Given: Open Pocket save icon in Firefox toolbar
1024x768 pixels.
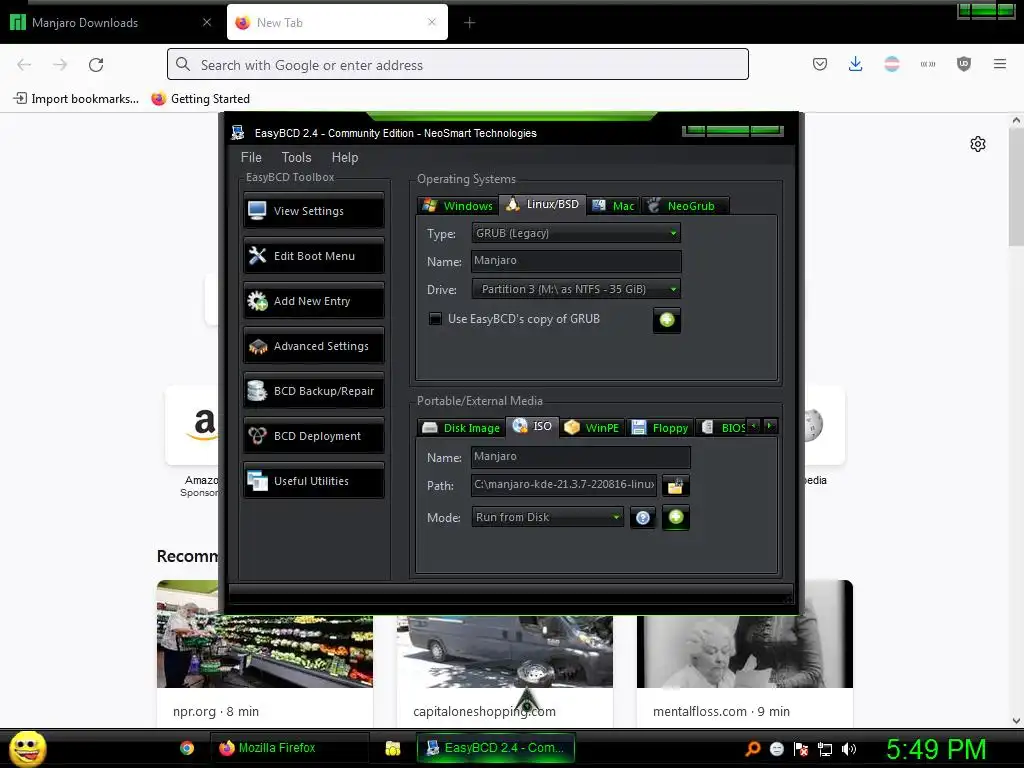Looking at the screenshot, I should (820, 64).
